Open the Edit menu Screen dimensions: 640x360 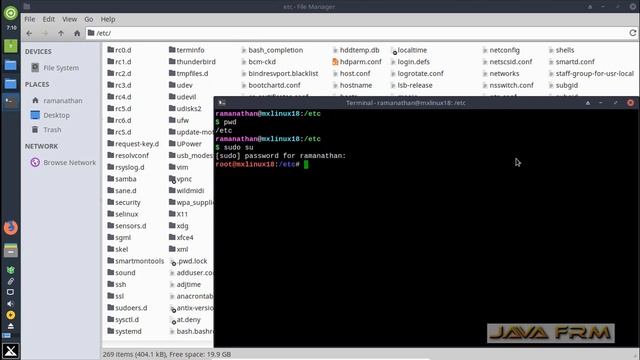(49, 19)
